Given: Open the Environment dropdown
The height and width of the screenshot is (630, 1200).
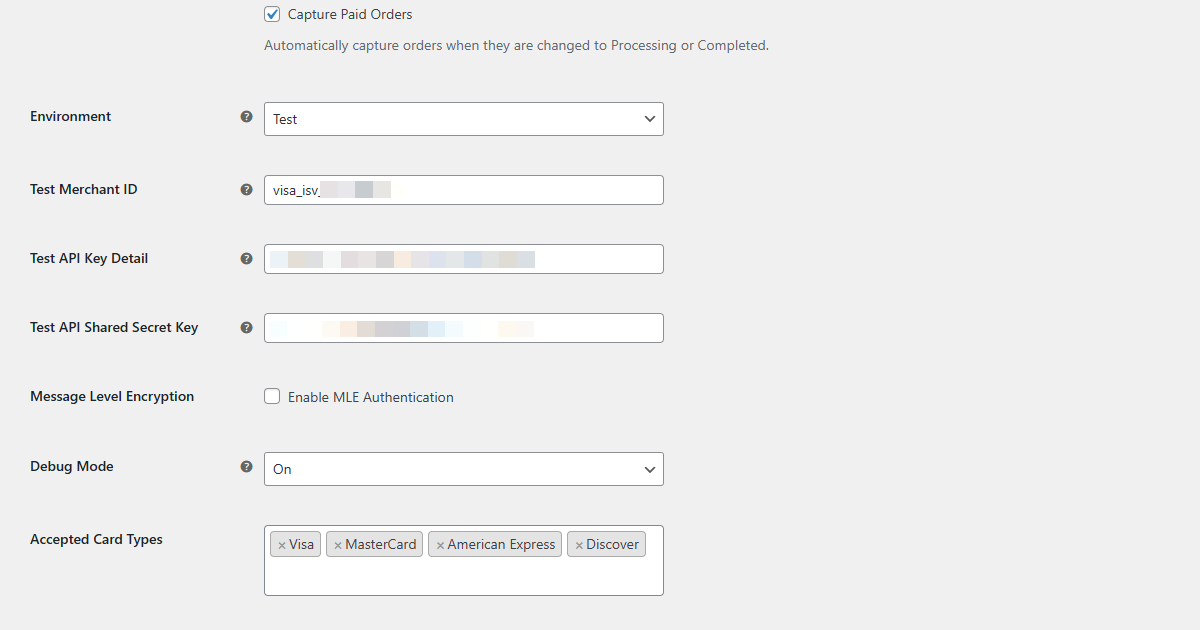Looking at the screenshot, I should (463, 118).
